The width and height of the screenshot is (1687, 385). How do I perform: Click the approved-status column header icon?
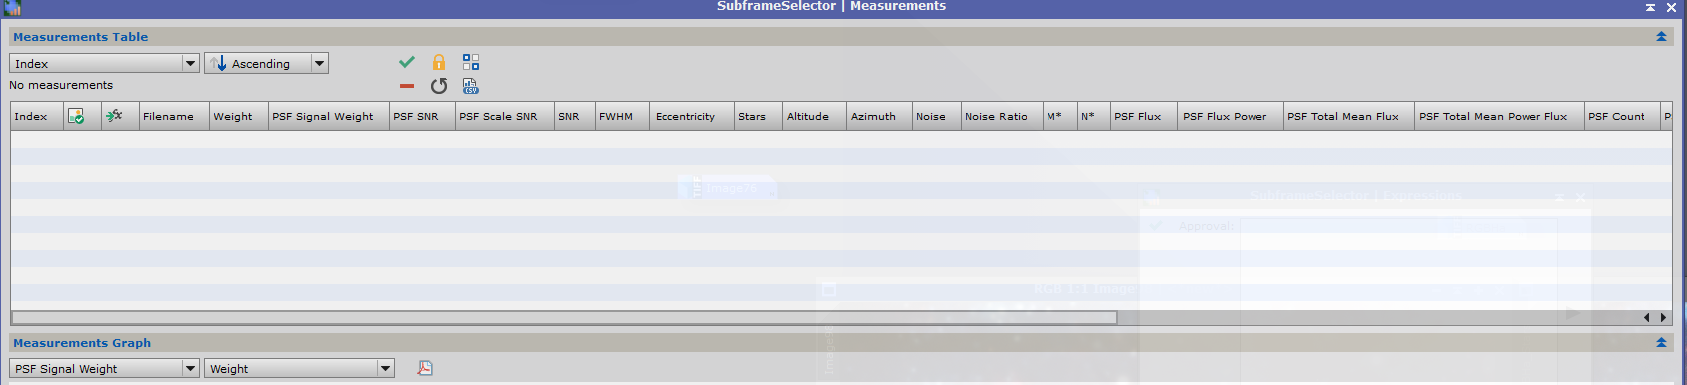(x=76, y=116)
